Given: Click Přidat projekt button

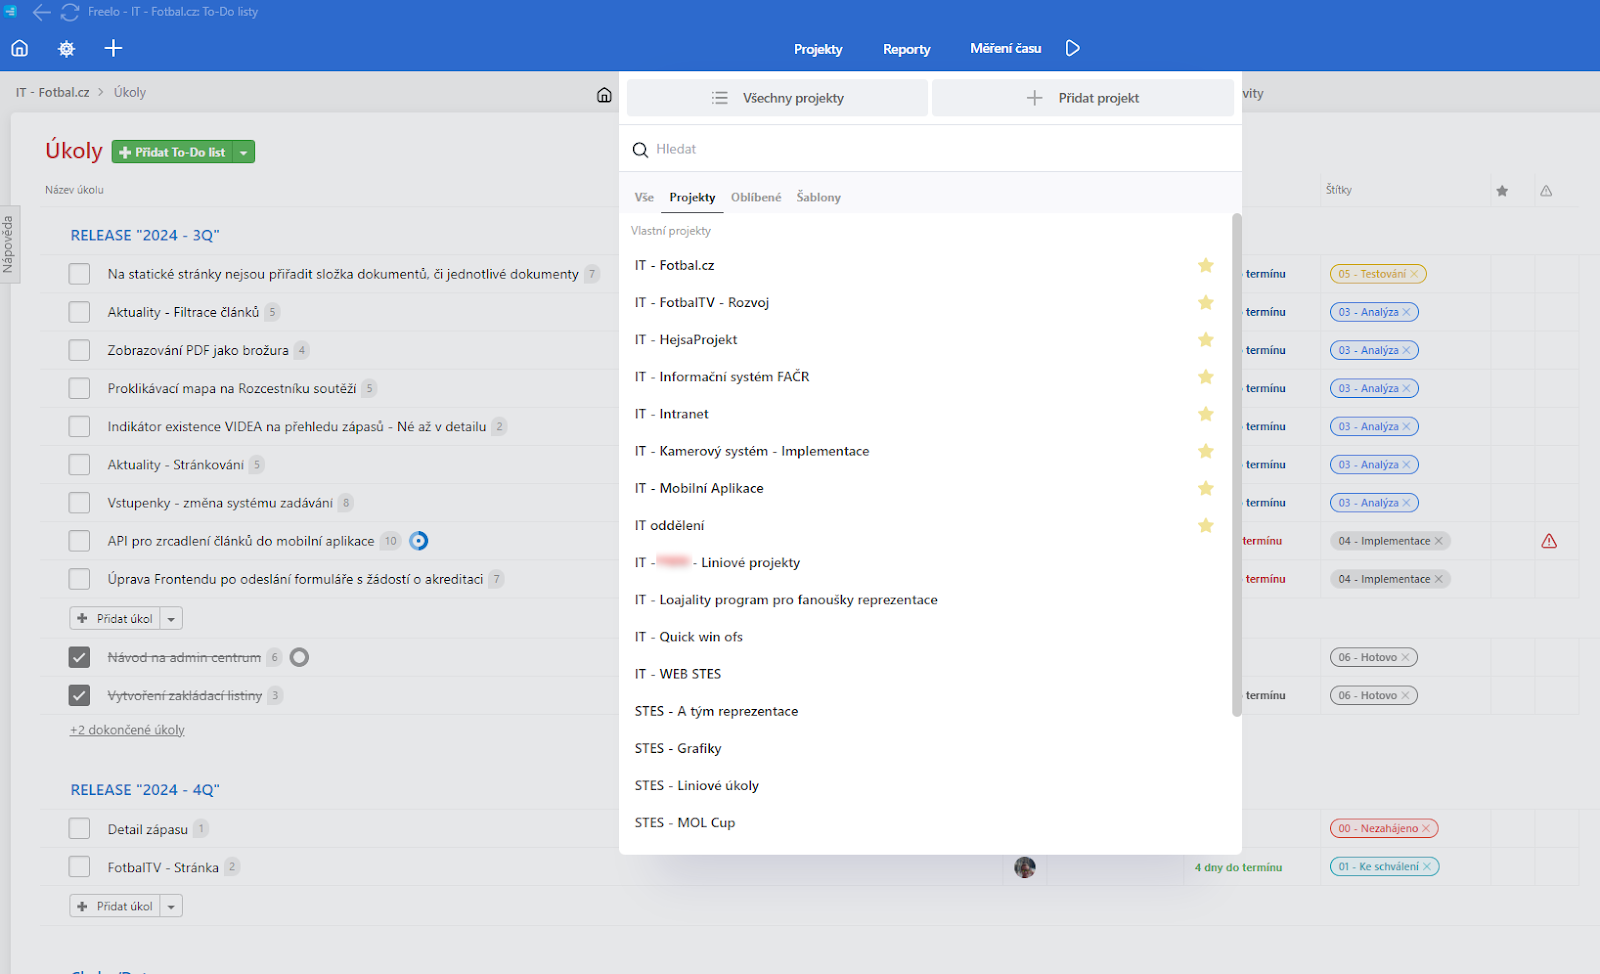Looking at the screenshot, I should pyautogui.click(x=1082, y=98).
